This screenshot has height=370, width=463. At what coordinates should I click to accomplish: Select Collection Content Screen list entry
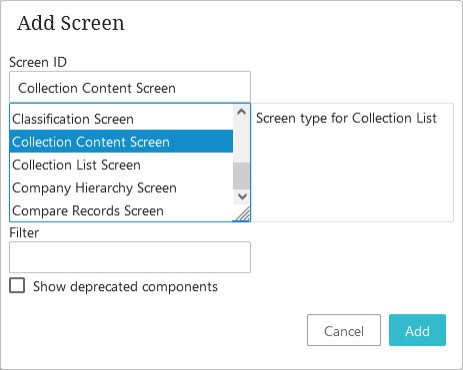click(x=121, y=142)
